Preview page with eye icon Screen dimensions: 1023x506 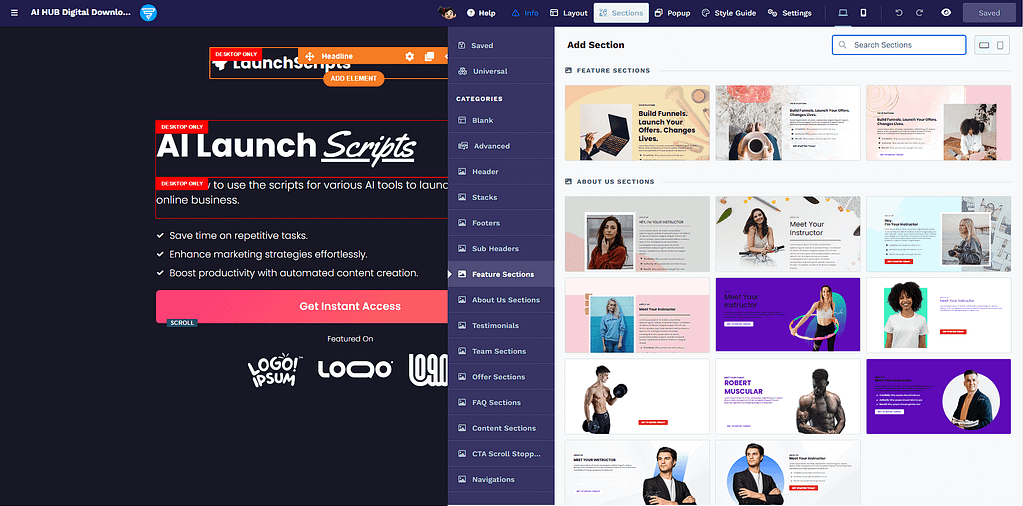946,13
